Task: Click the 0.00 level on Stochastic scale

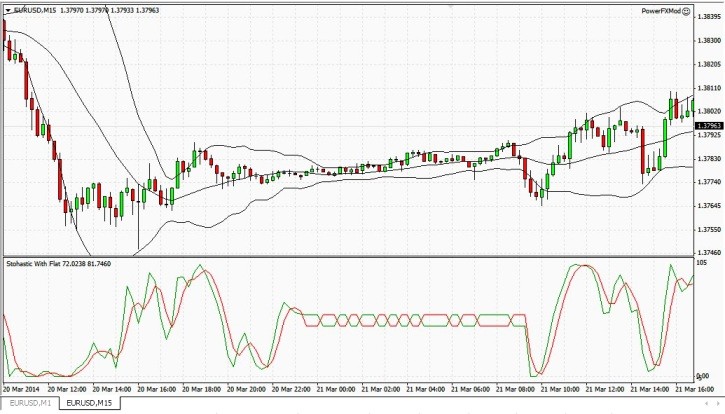Action: click(x=702, y=375)
